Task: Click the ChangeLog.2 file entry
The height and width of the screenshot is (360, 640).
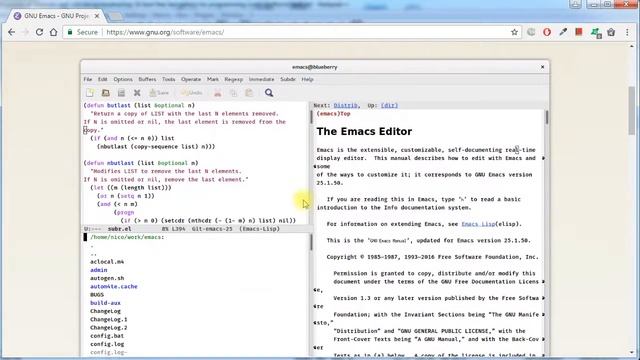Action: coord(109,327)
